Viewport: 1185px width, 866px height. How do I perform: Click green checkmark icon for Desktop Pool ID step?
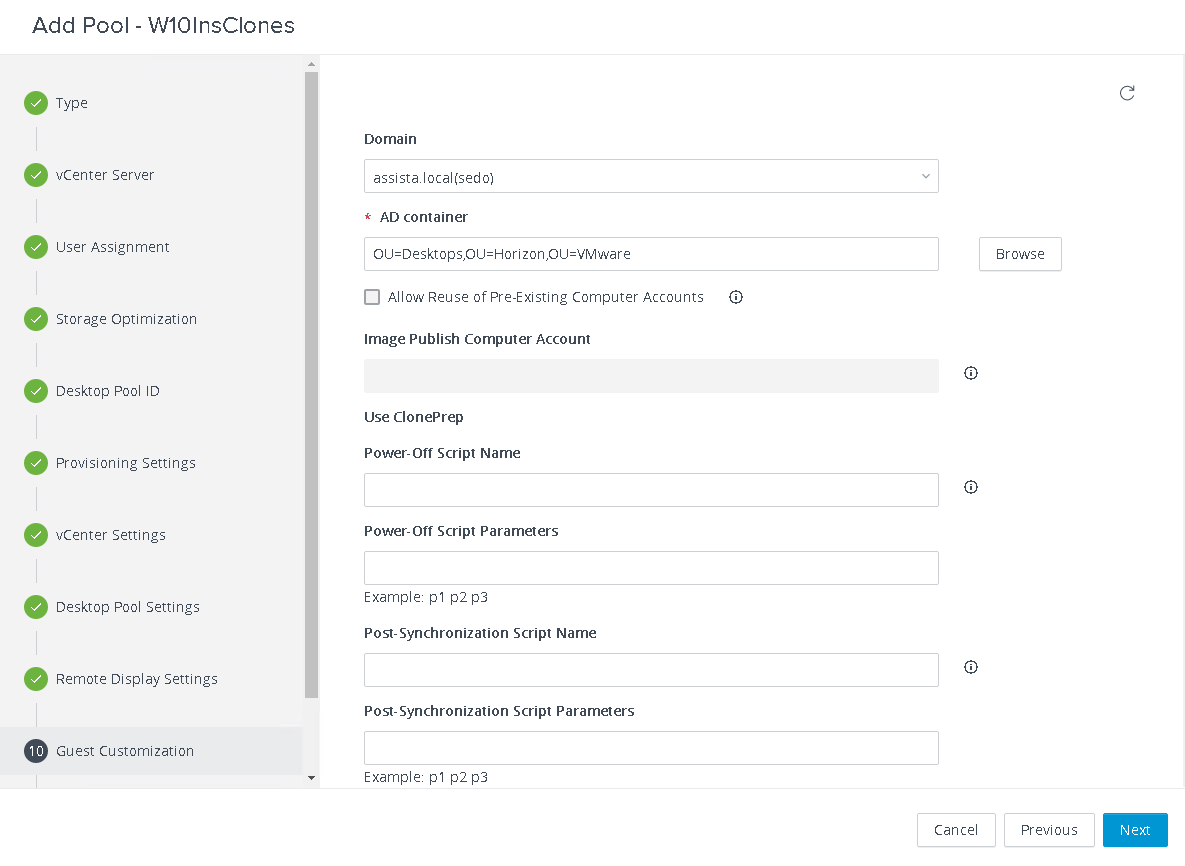click(x=36, y=391)
